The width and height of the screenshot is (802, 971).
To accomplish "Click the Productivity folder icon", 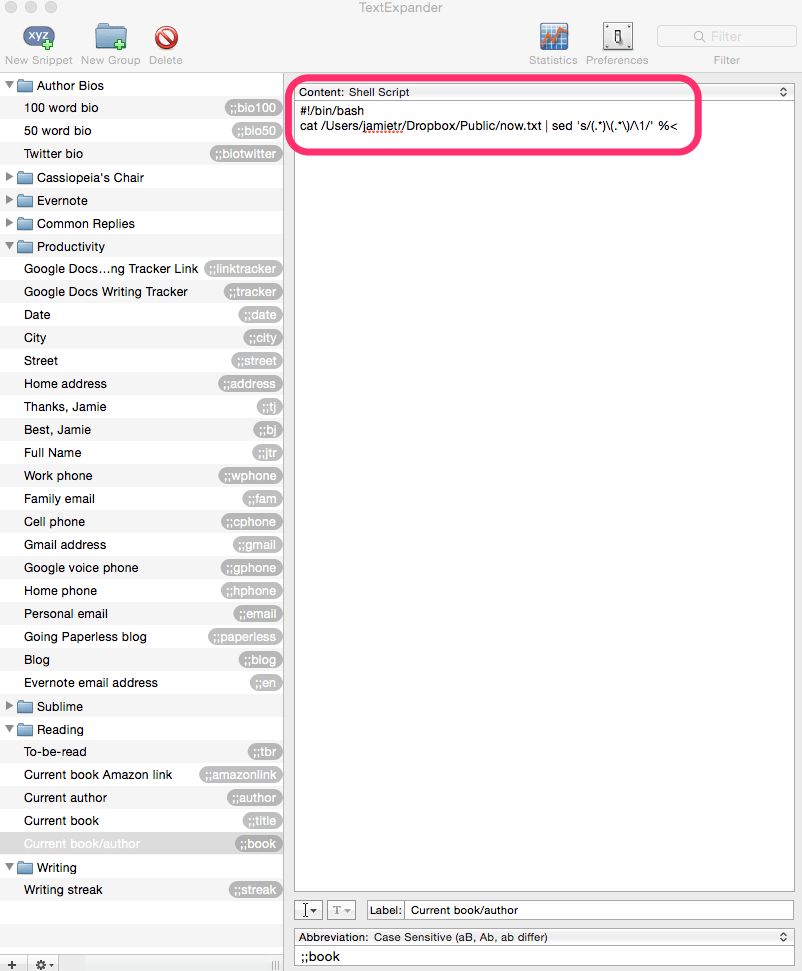I will point(25,246).
